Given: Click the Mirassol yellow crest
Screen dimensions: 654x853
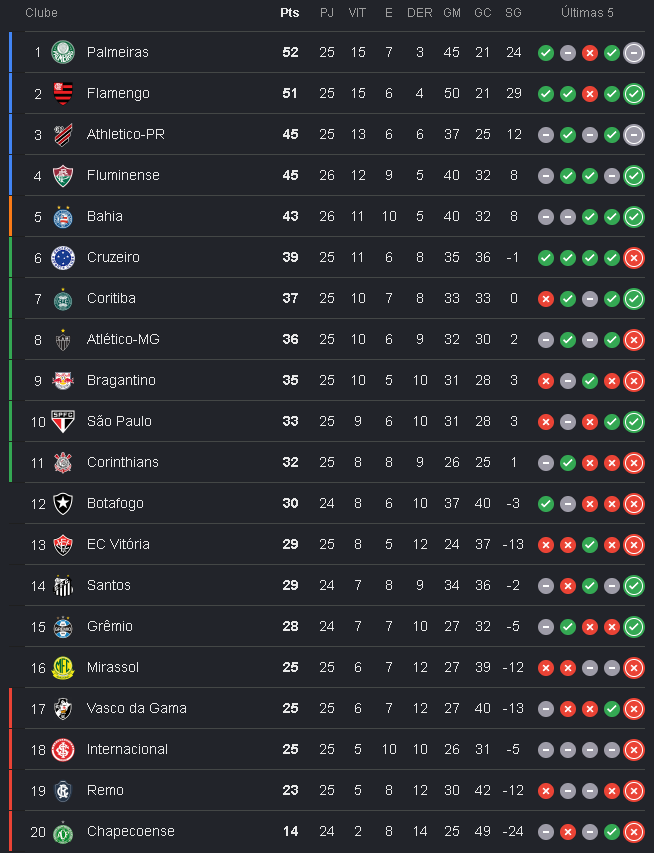Looking at the screenshot, I should [63, 667].
